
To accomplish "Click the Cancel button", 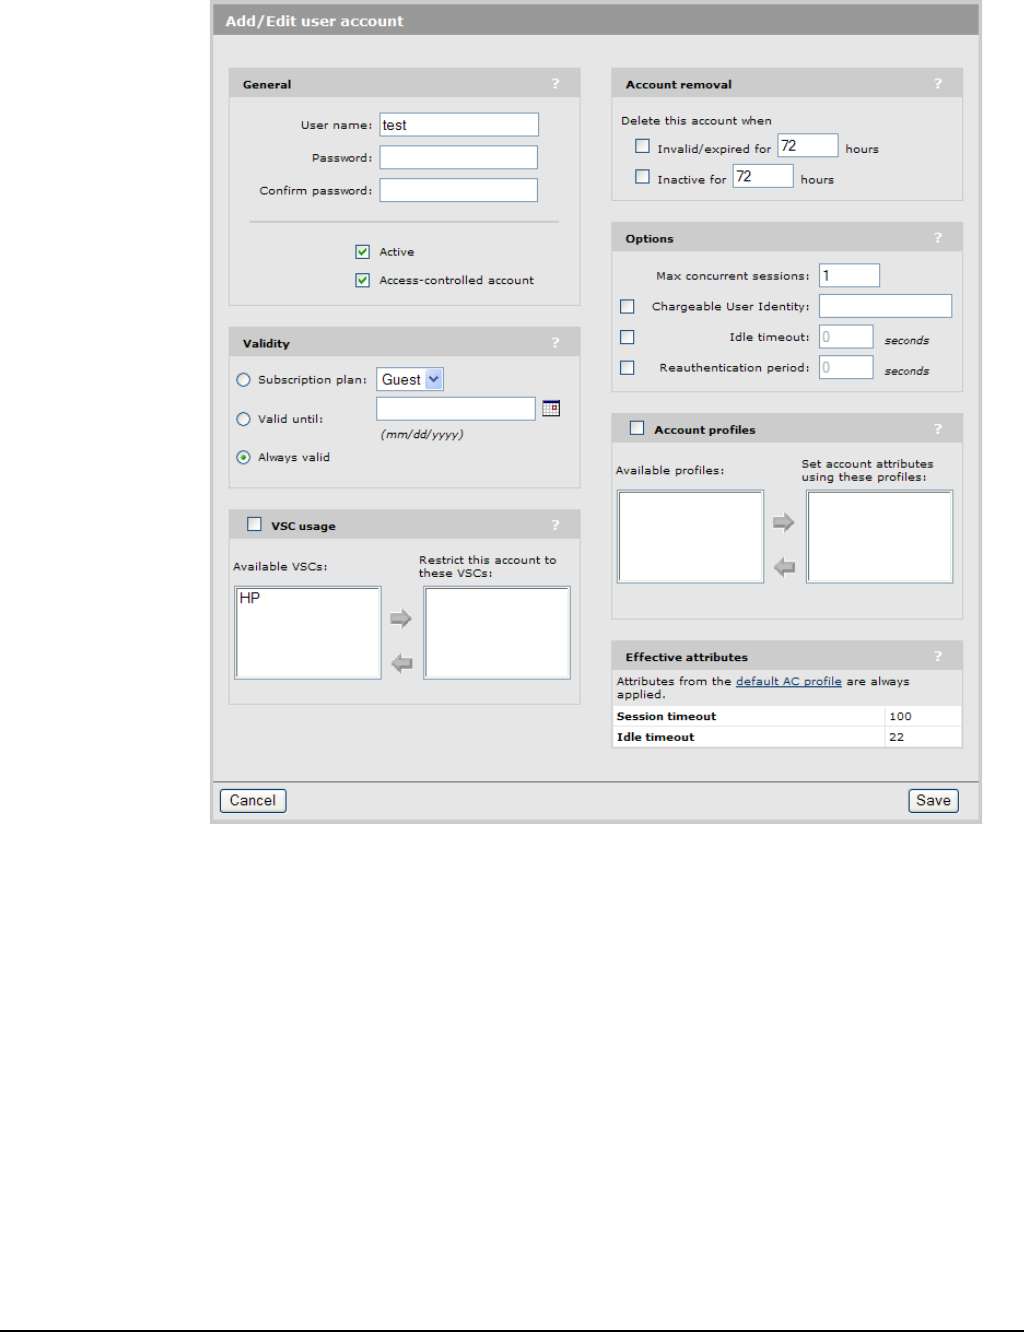I will pos(253,800).
